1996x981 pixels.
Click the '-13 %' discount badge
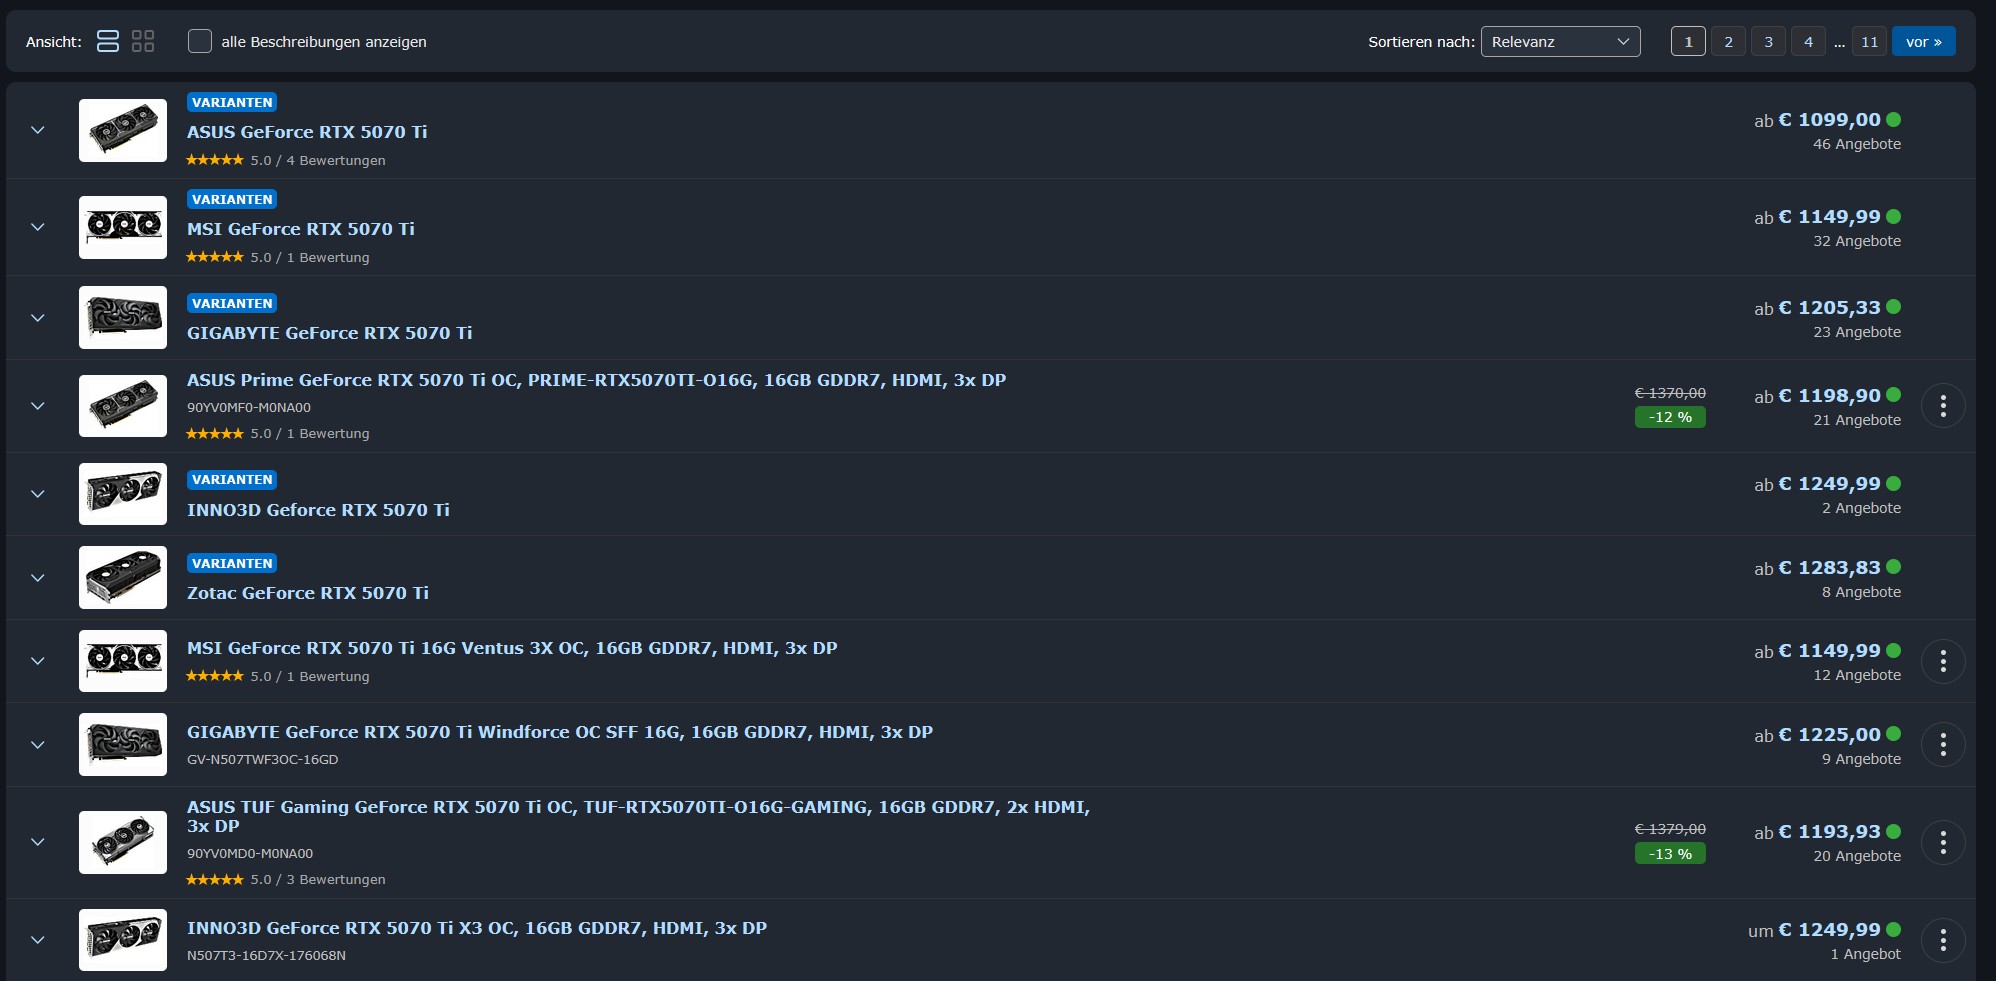[x=1670, y=854]
